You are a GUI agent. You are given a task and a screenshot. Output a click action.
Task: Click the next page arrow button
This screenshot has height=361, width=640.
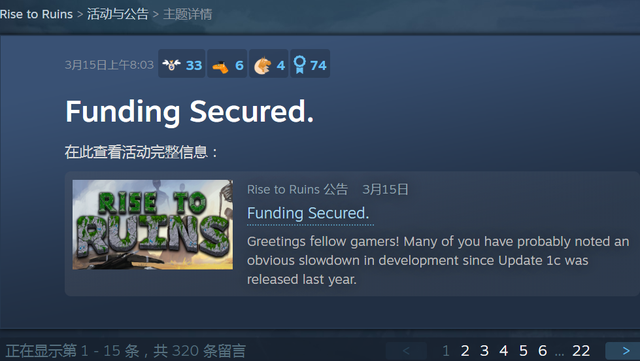[x=623, y=351]
